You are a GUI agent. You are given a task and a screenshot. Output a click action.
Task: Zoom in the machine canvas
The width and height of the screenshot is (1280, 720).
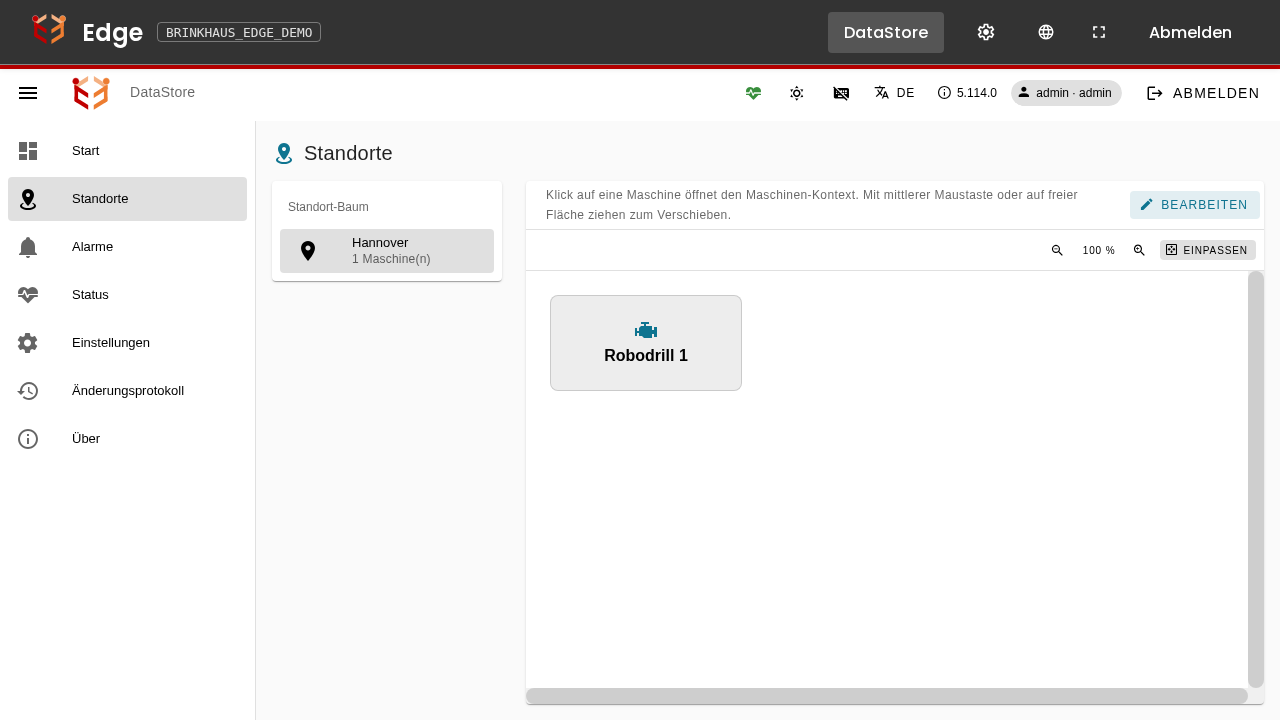click(x=1139, y=250)
